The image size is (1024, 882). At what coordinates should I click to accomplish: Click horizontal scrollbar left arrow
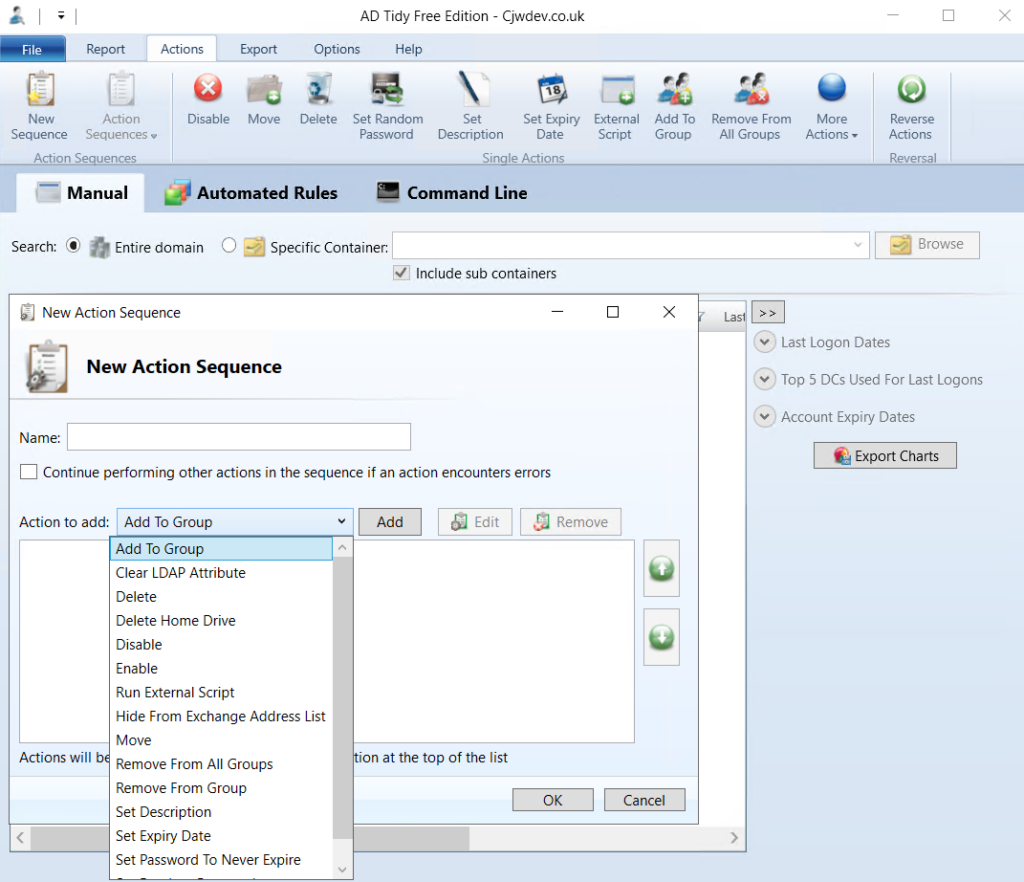(20, 838)
